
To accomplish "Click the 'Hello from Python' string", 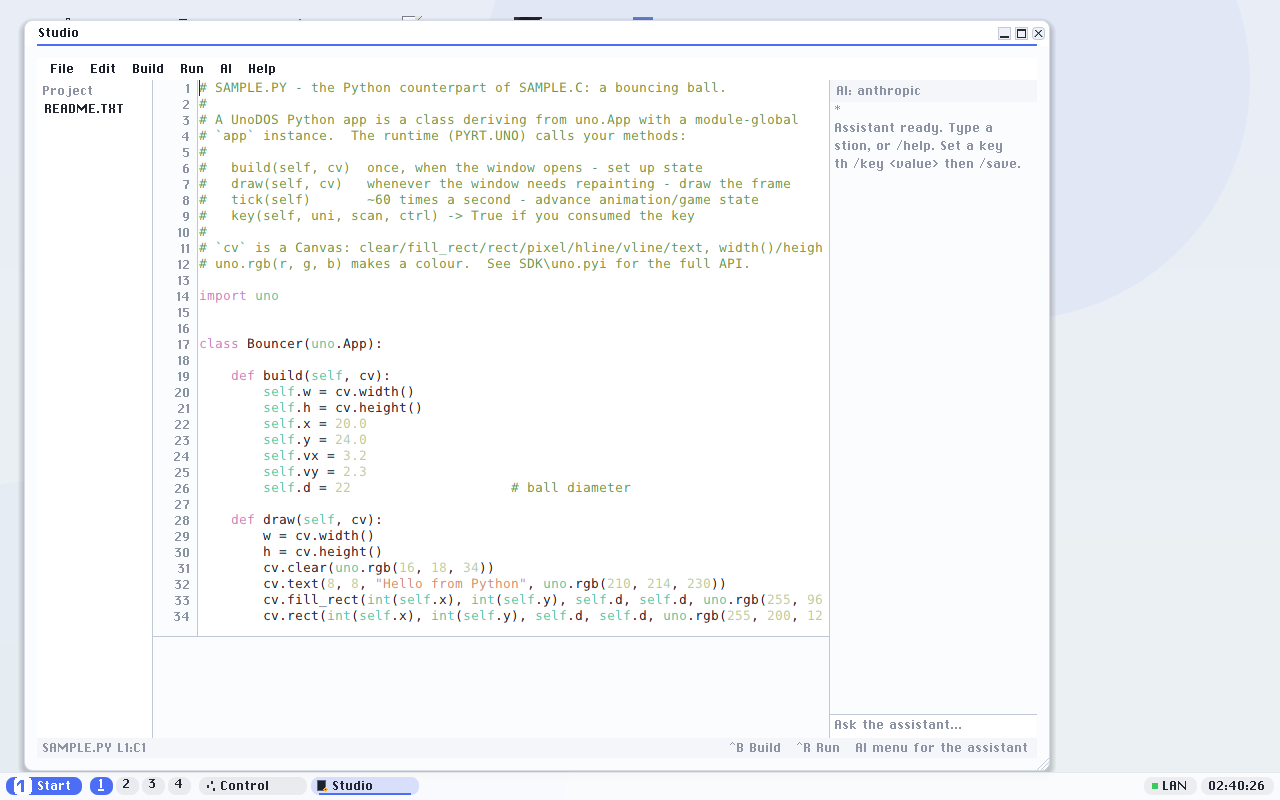I will click(451, 584).
